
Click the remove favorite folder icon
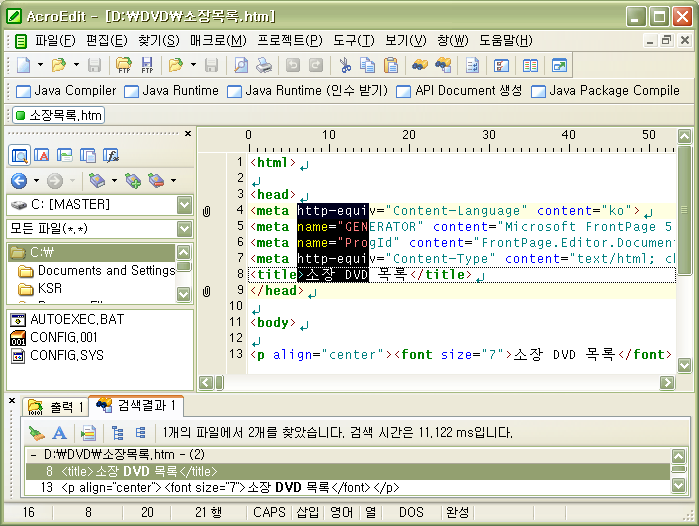click(156, 181)
